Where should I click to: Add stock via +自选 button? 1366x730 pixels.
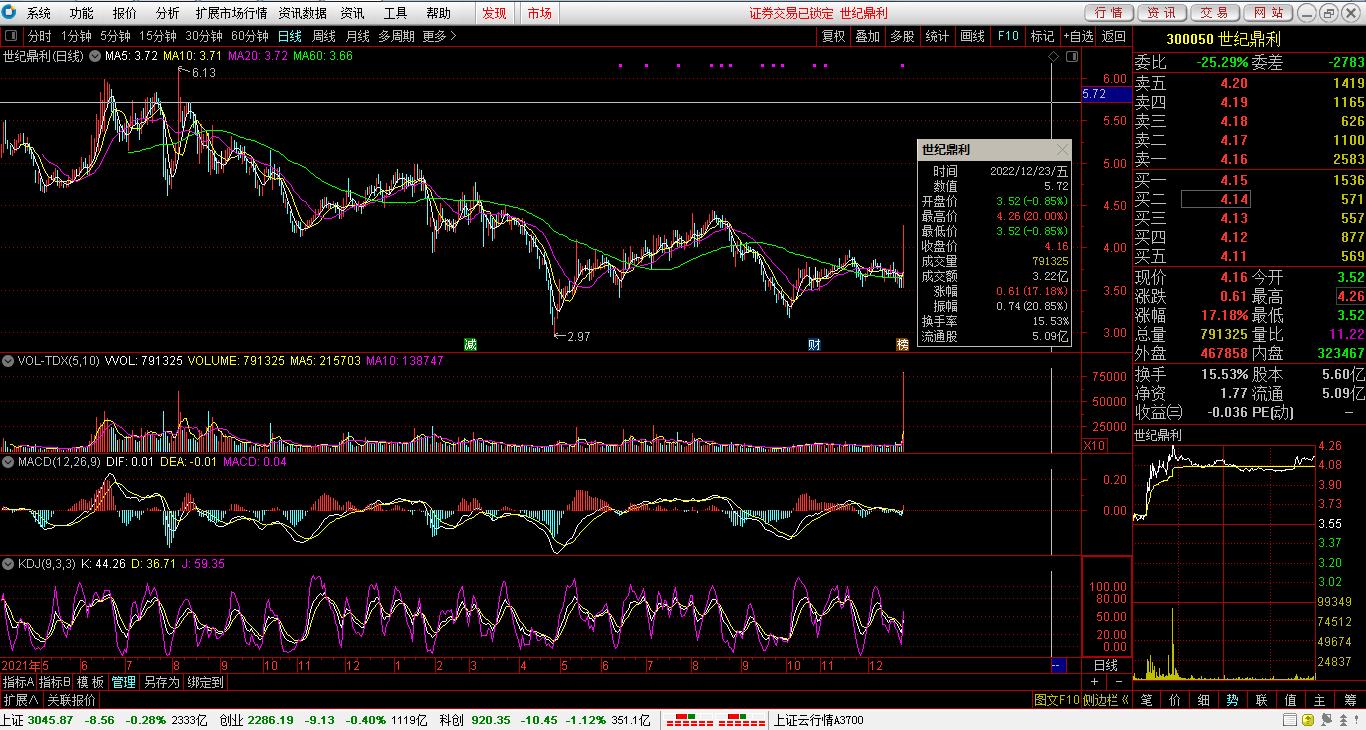tap(1079, 36)
